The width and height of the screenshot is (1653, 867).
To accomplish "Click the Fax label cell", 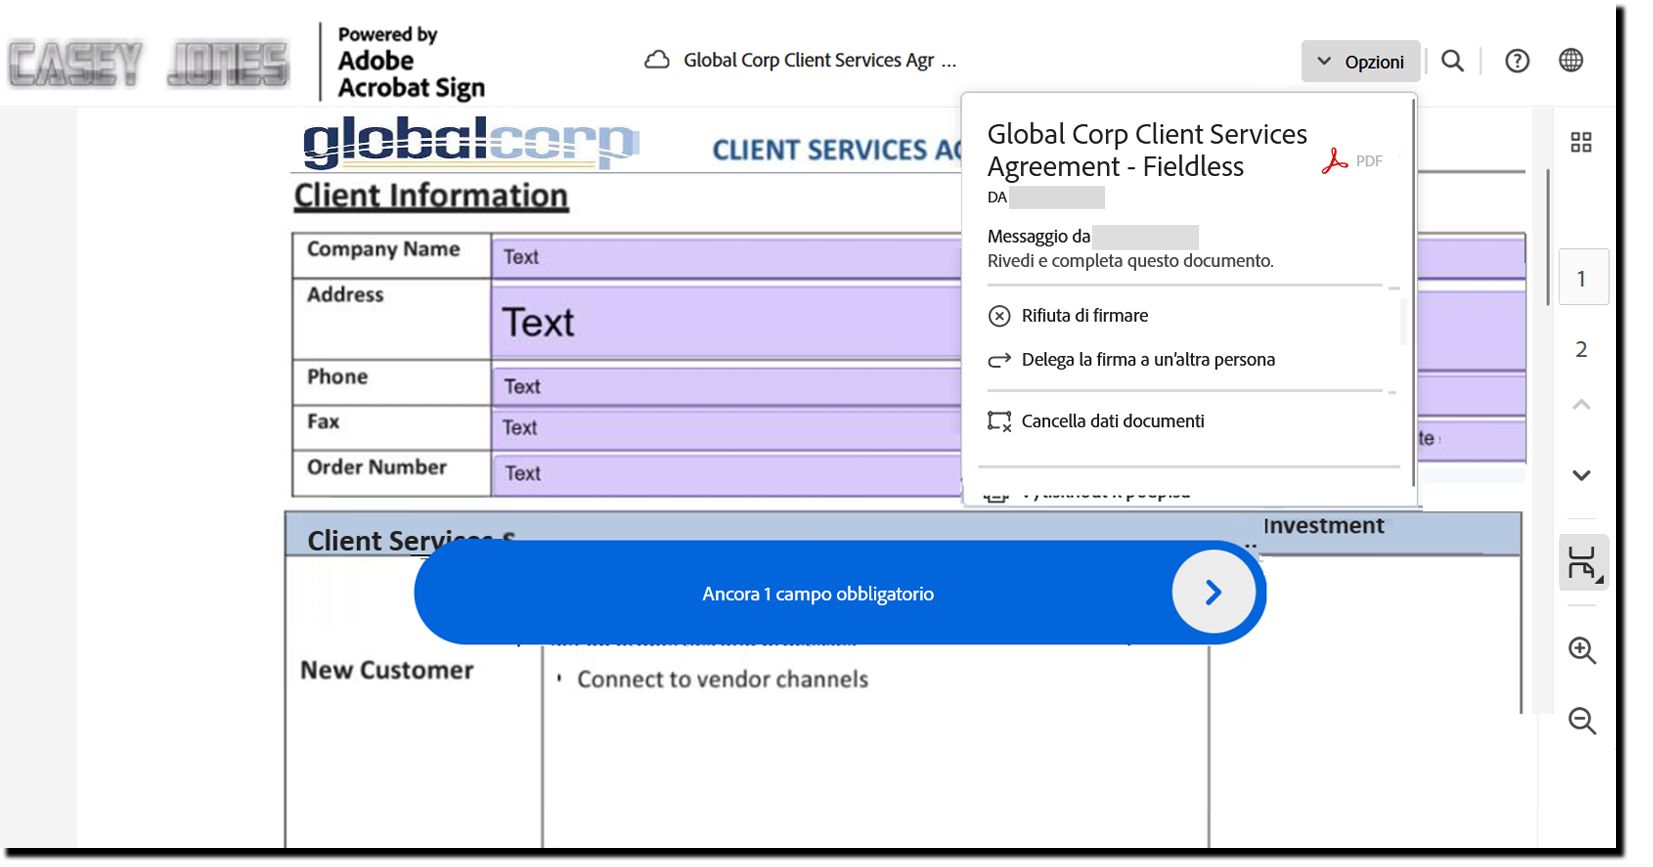I will point(391,427).
